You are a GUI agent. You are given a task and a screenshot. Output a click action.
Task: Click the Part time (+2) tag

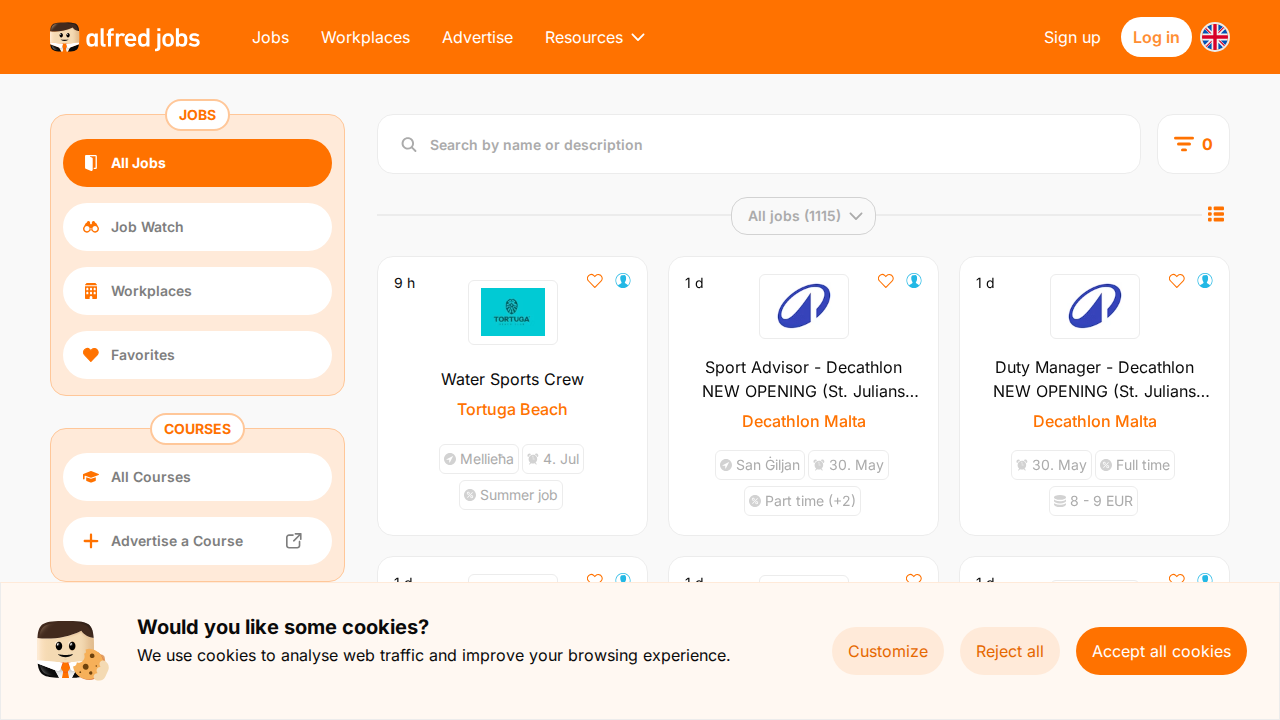coord(802,501)
